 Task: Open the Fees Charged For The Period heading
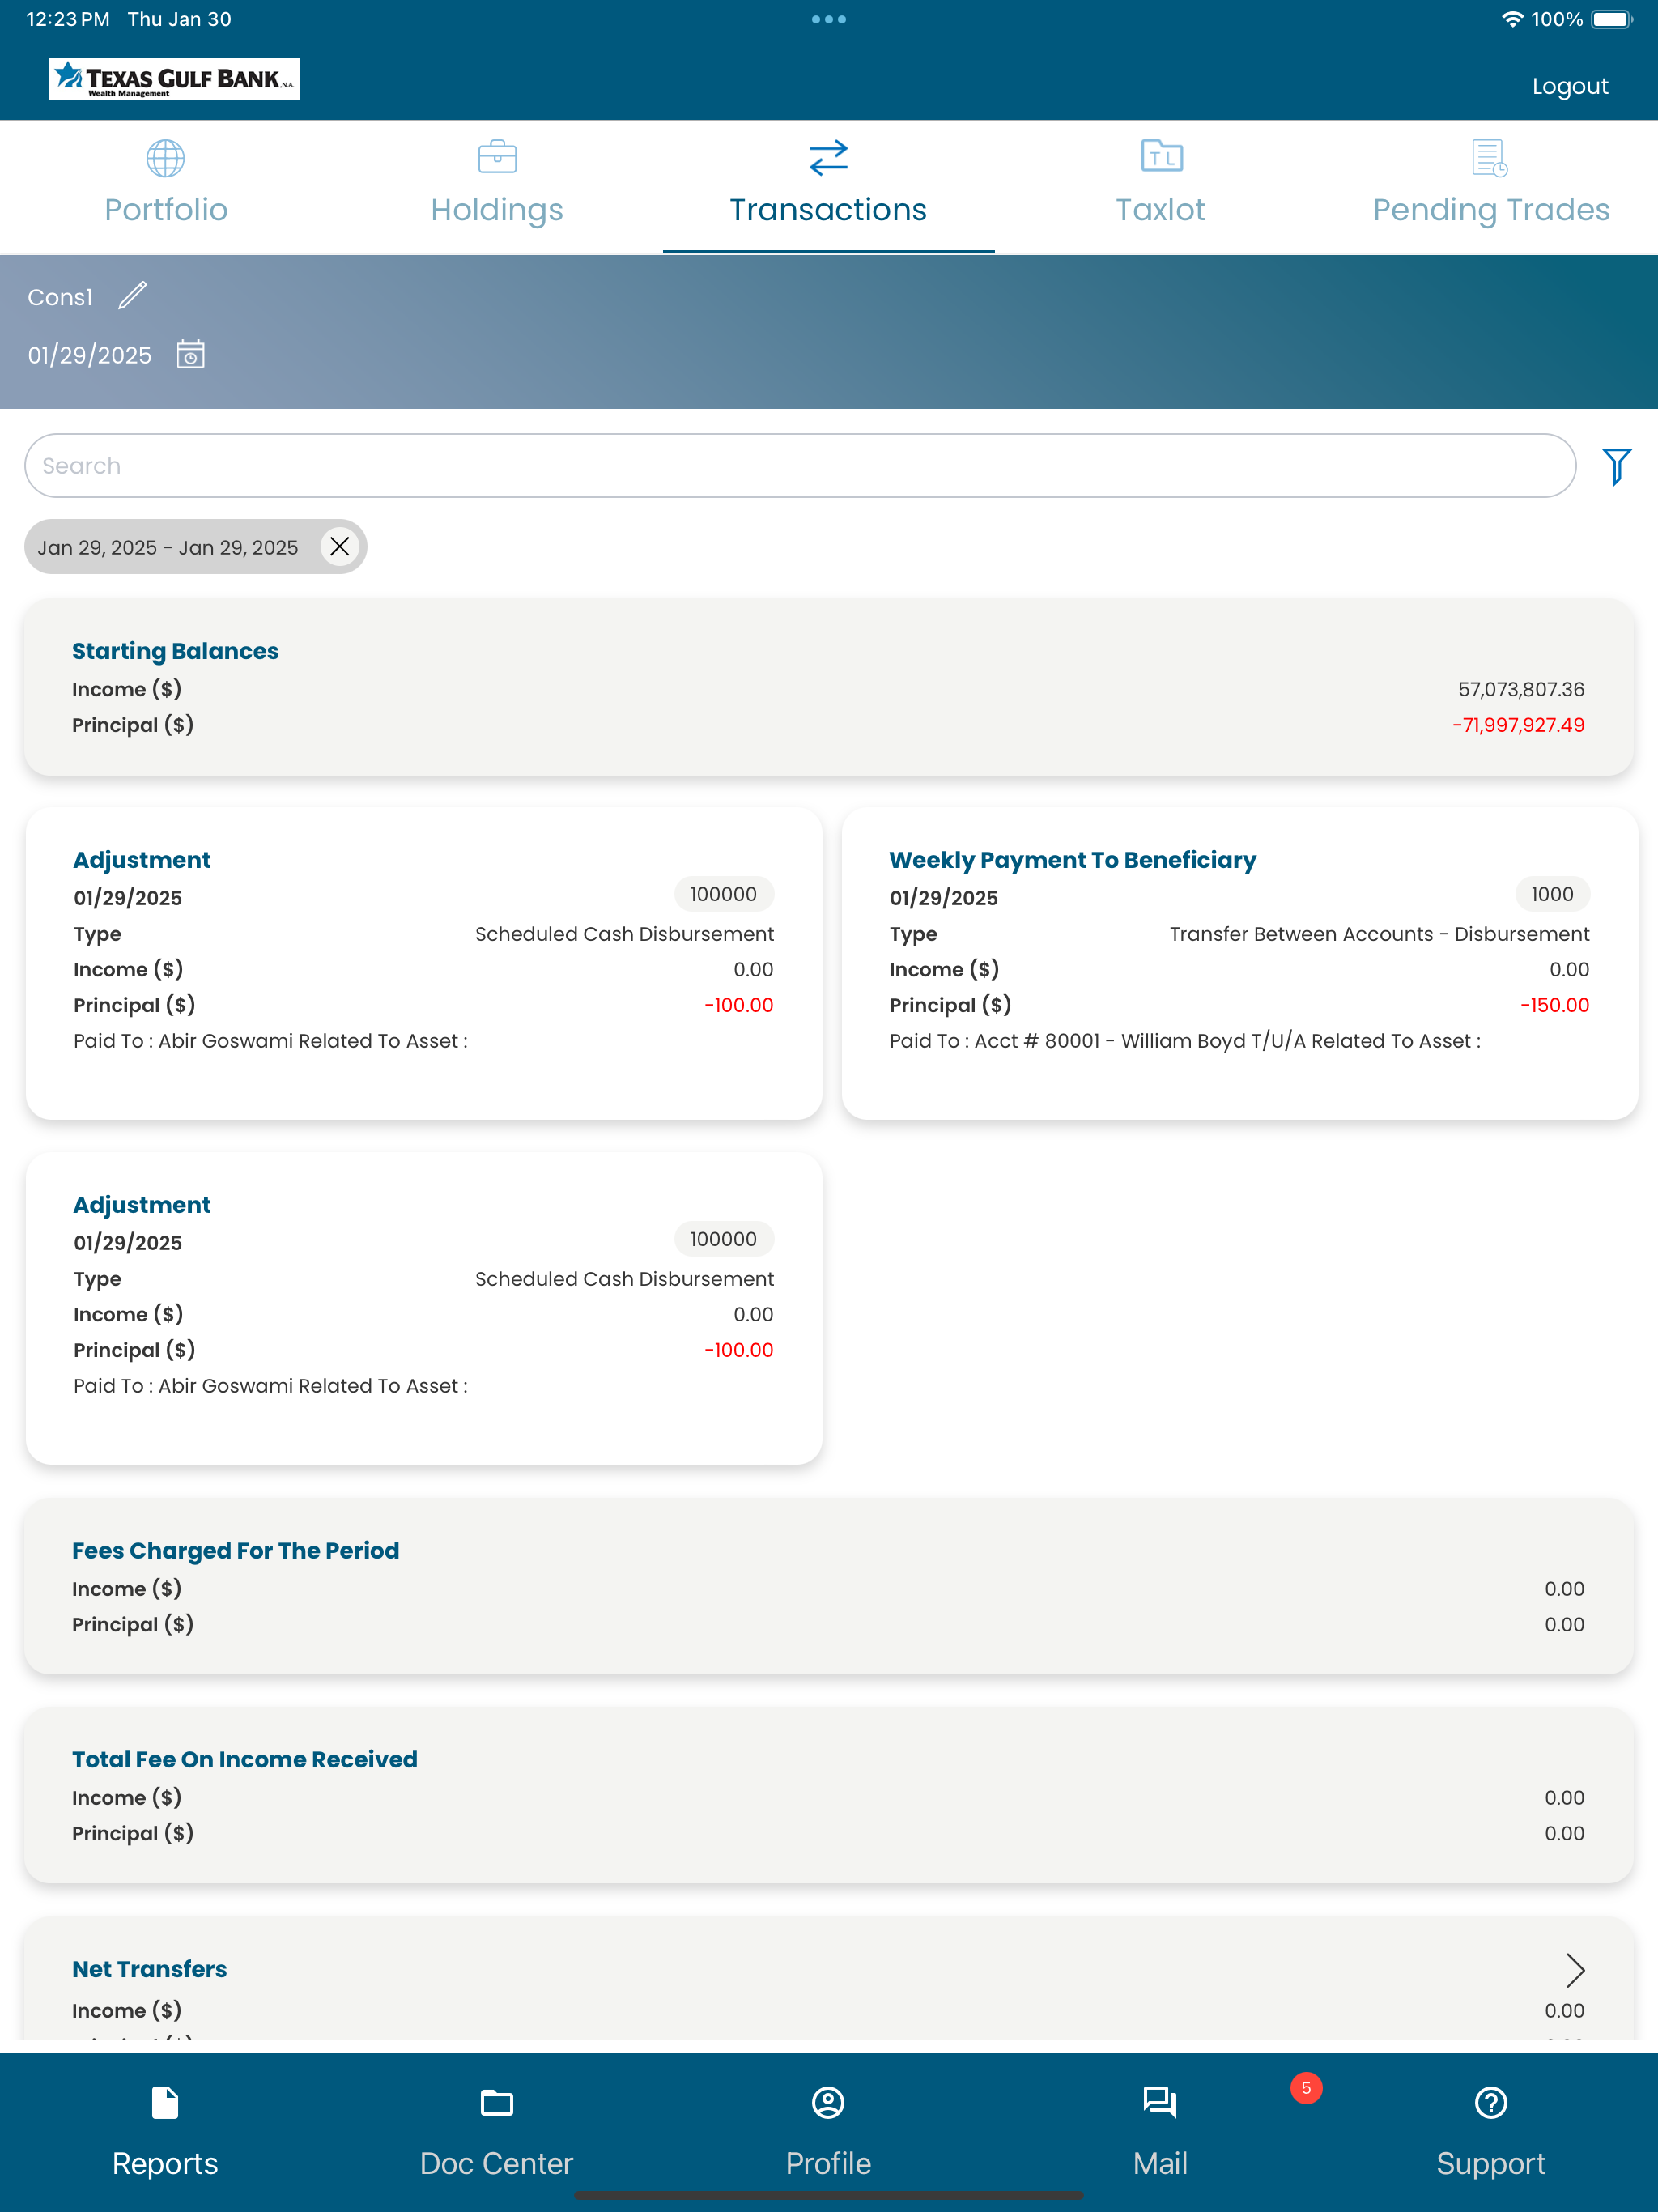(235, 1551)
